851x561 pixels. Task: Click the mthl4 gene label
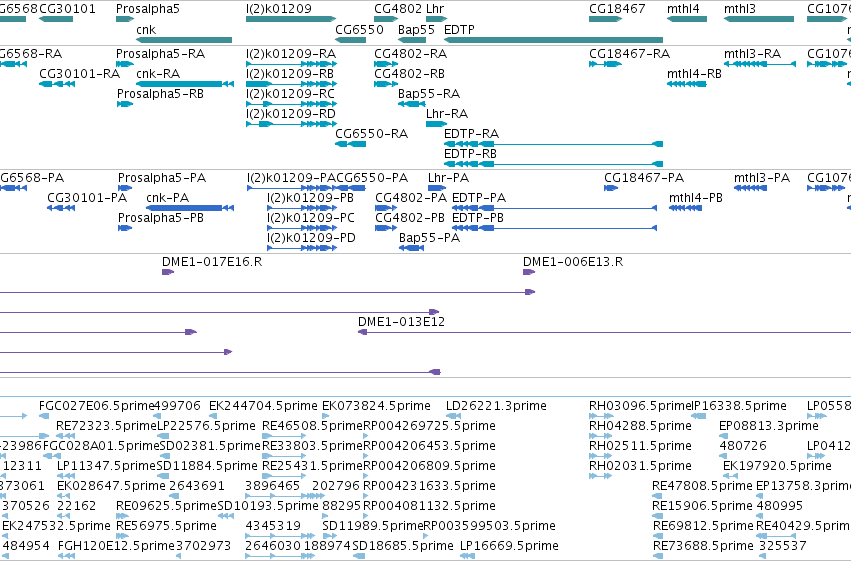pos(683,9)
